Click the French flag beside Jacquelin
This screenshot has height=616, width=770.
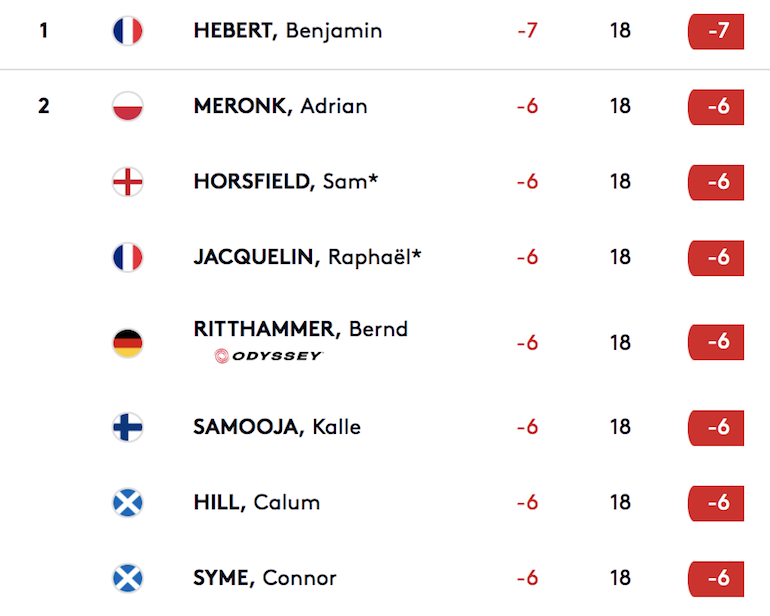(128, 257)
